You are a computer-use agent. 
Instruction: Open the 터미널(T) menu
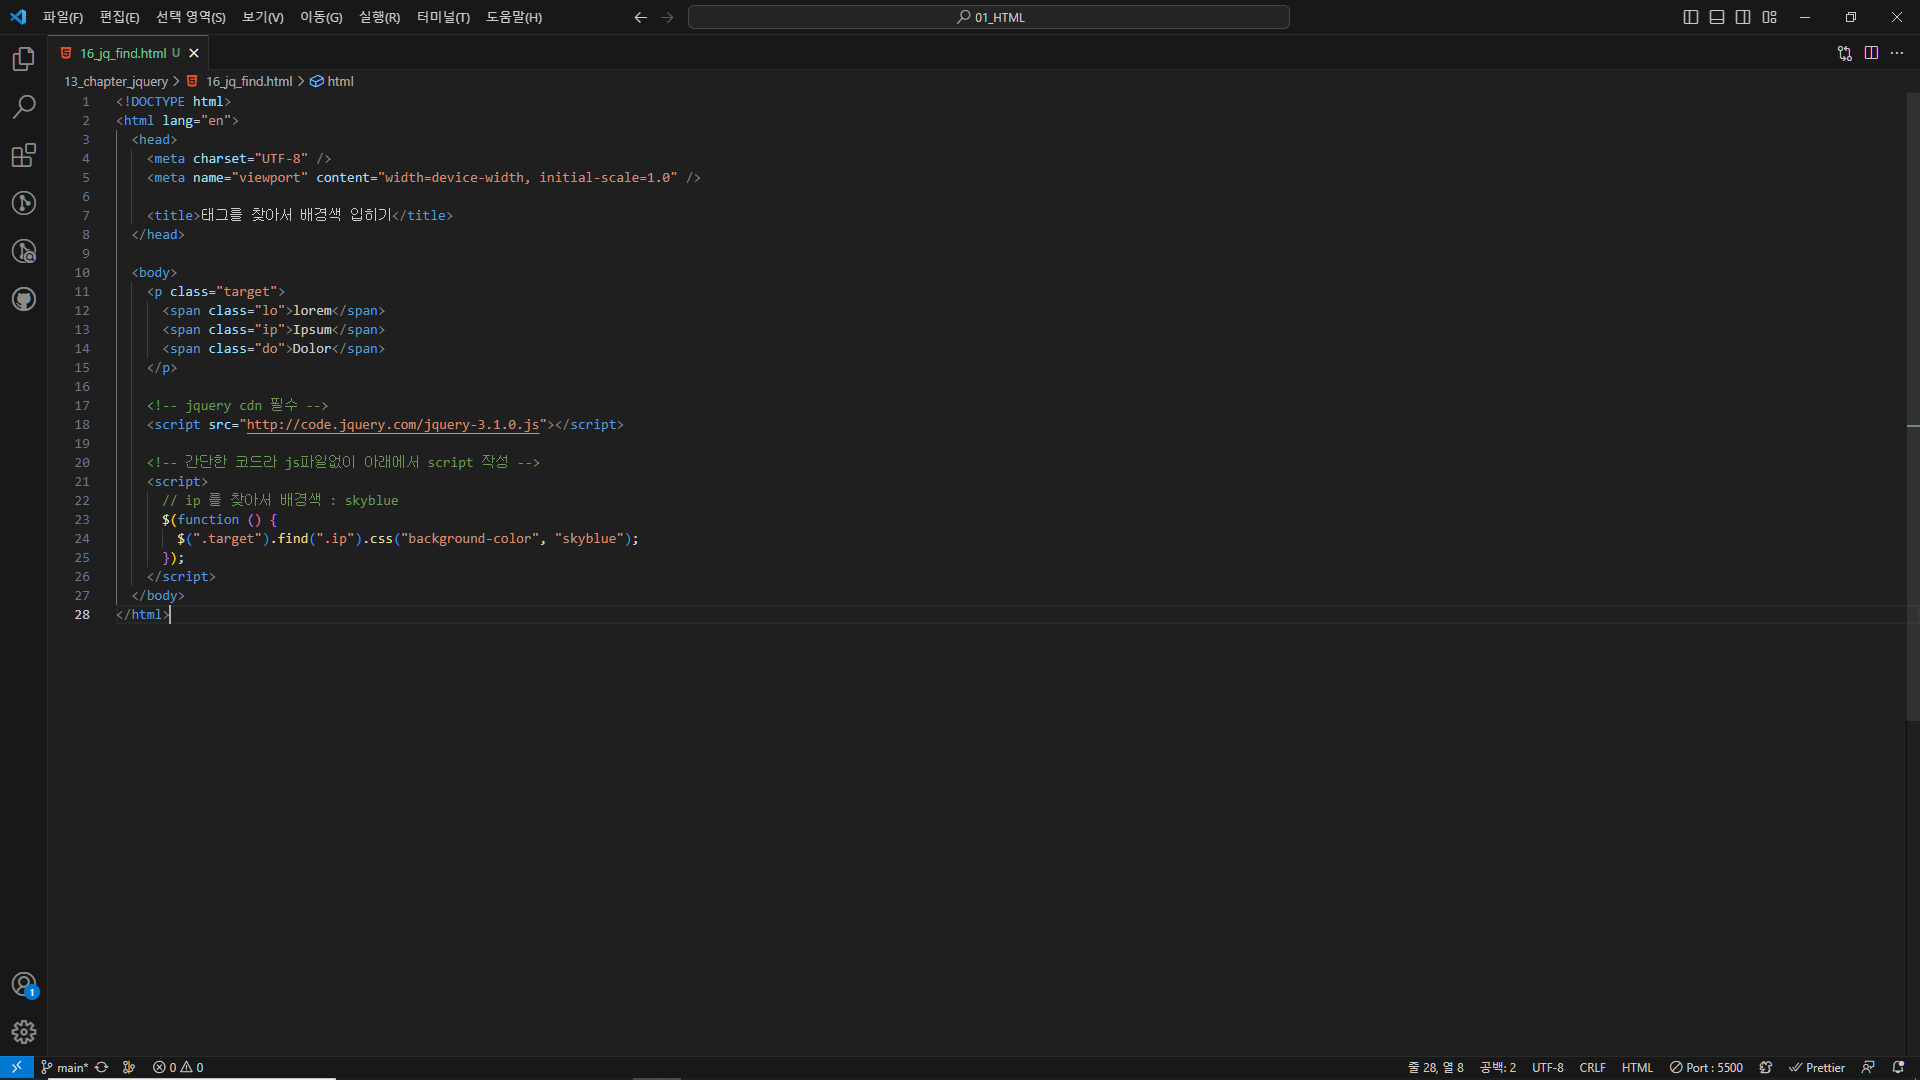coord(443,17)
